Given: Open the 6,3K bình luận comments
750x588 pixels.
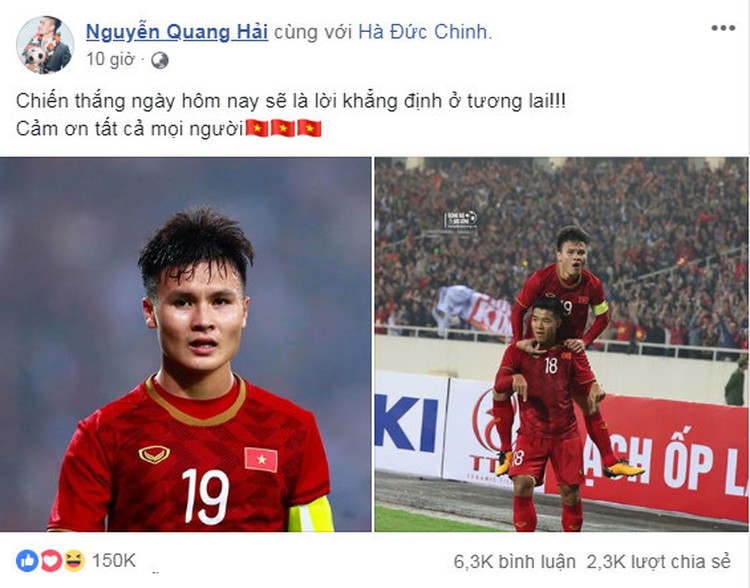Looking at the screenshot, I should (514, 562).
